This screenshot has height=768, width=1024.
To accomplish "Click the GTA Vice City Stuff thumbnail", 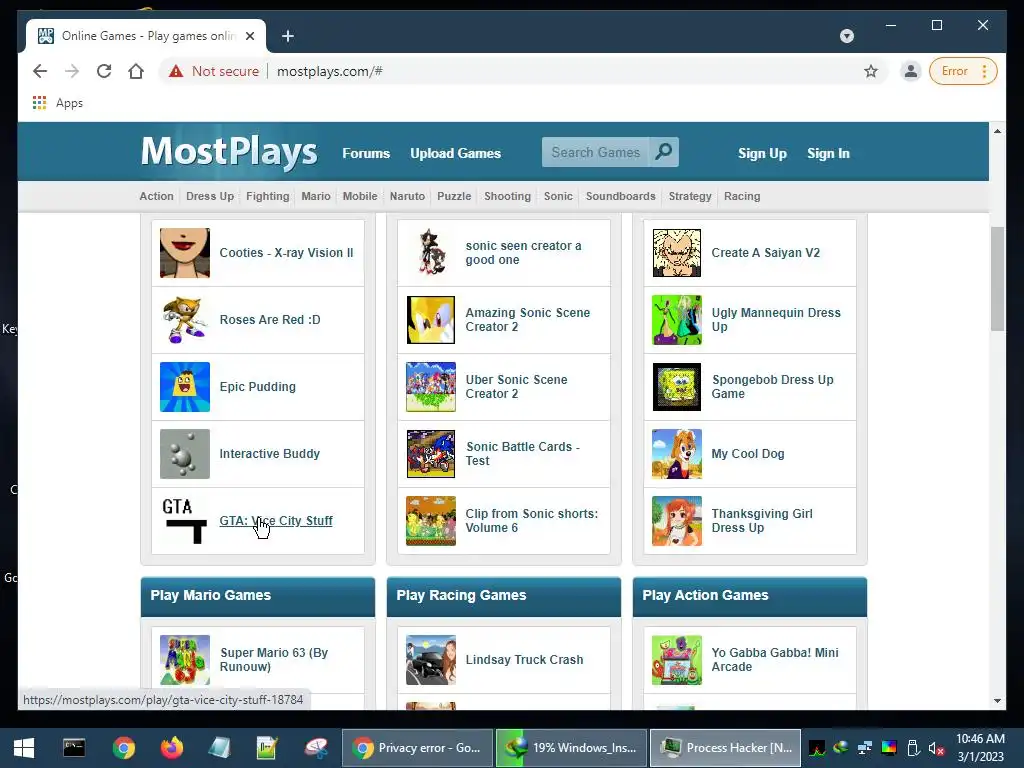I will [185, 520].
